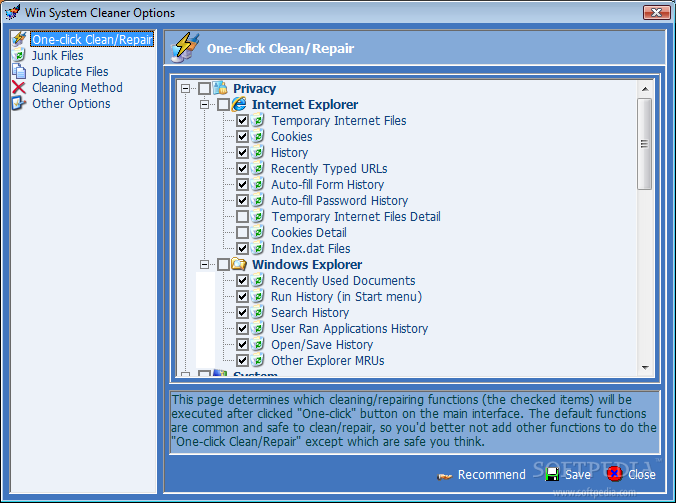Image resolution: width=676 pixels, height=503 pixels.
Task: Click recycle icon beside Other Explorer MRUs
Action: [257, 360]
